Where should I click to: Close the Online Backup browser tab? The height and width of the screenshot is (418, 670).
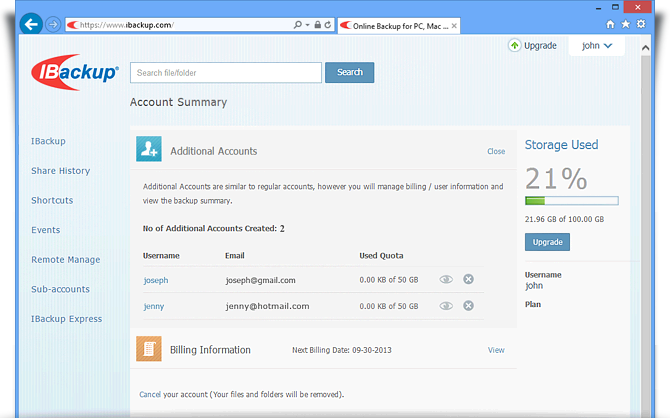click(x=454, y=26)
